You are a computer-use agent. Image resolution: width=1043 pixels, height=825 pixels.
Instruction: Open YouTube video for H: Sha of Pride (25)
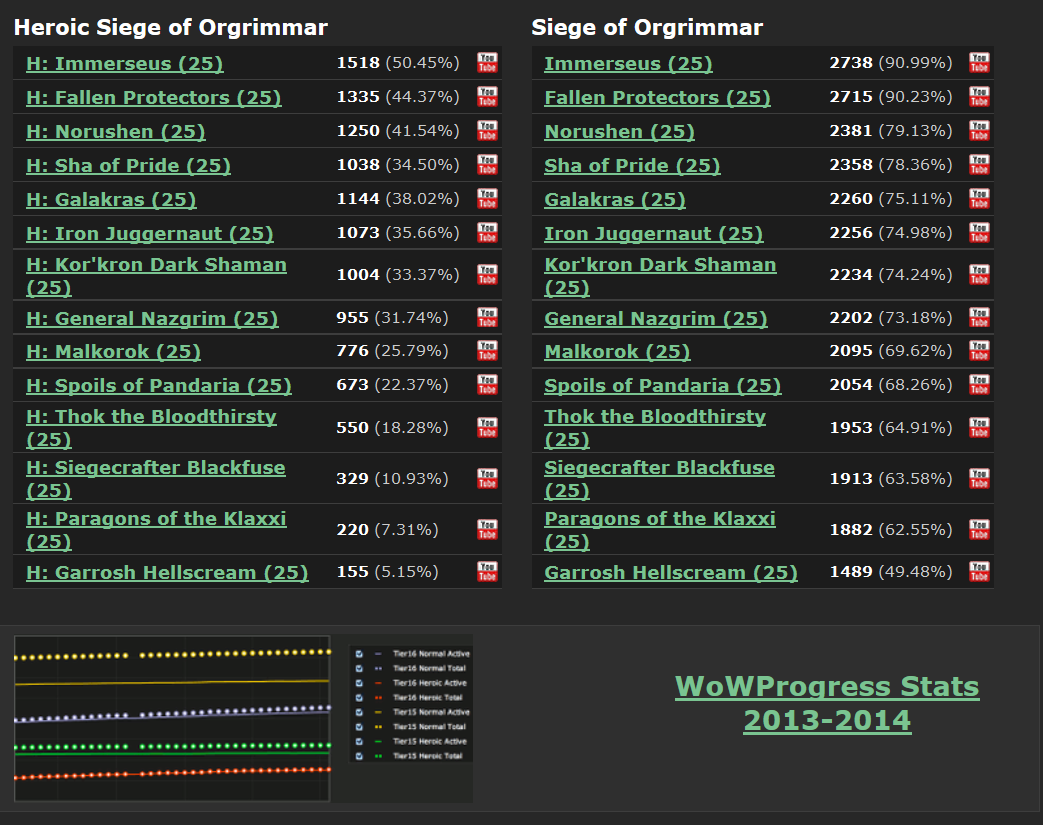pyautogui.click(x=488, y=165)
